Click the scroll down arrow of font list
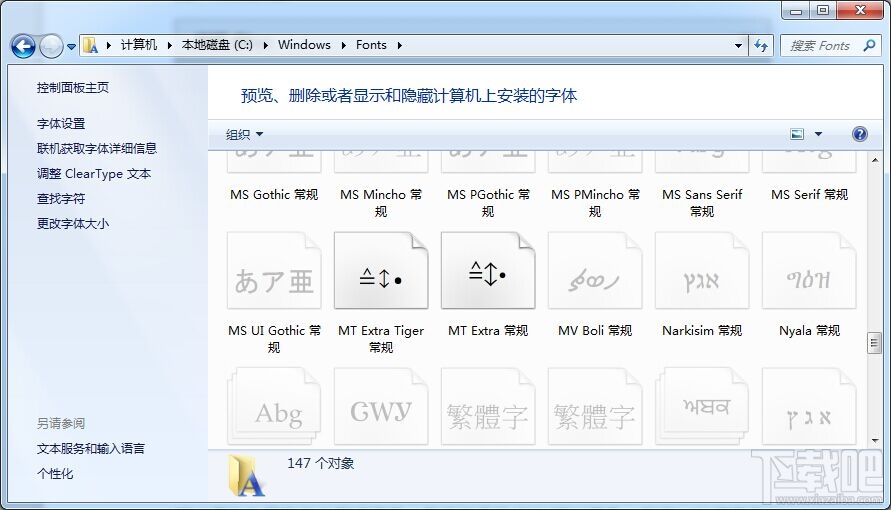Image resolution: width=891 pixels, height=510 pixels. point(875,441)
